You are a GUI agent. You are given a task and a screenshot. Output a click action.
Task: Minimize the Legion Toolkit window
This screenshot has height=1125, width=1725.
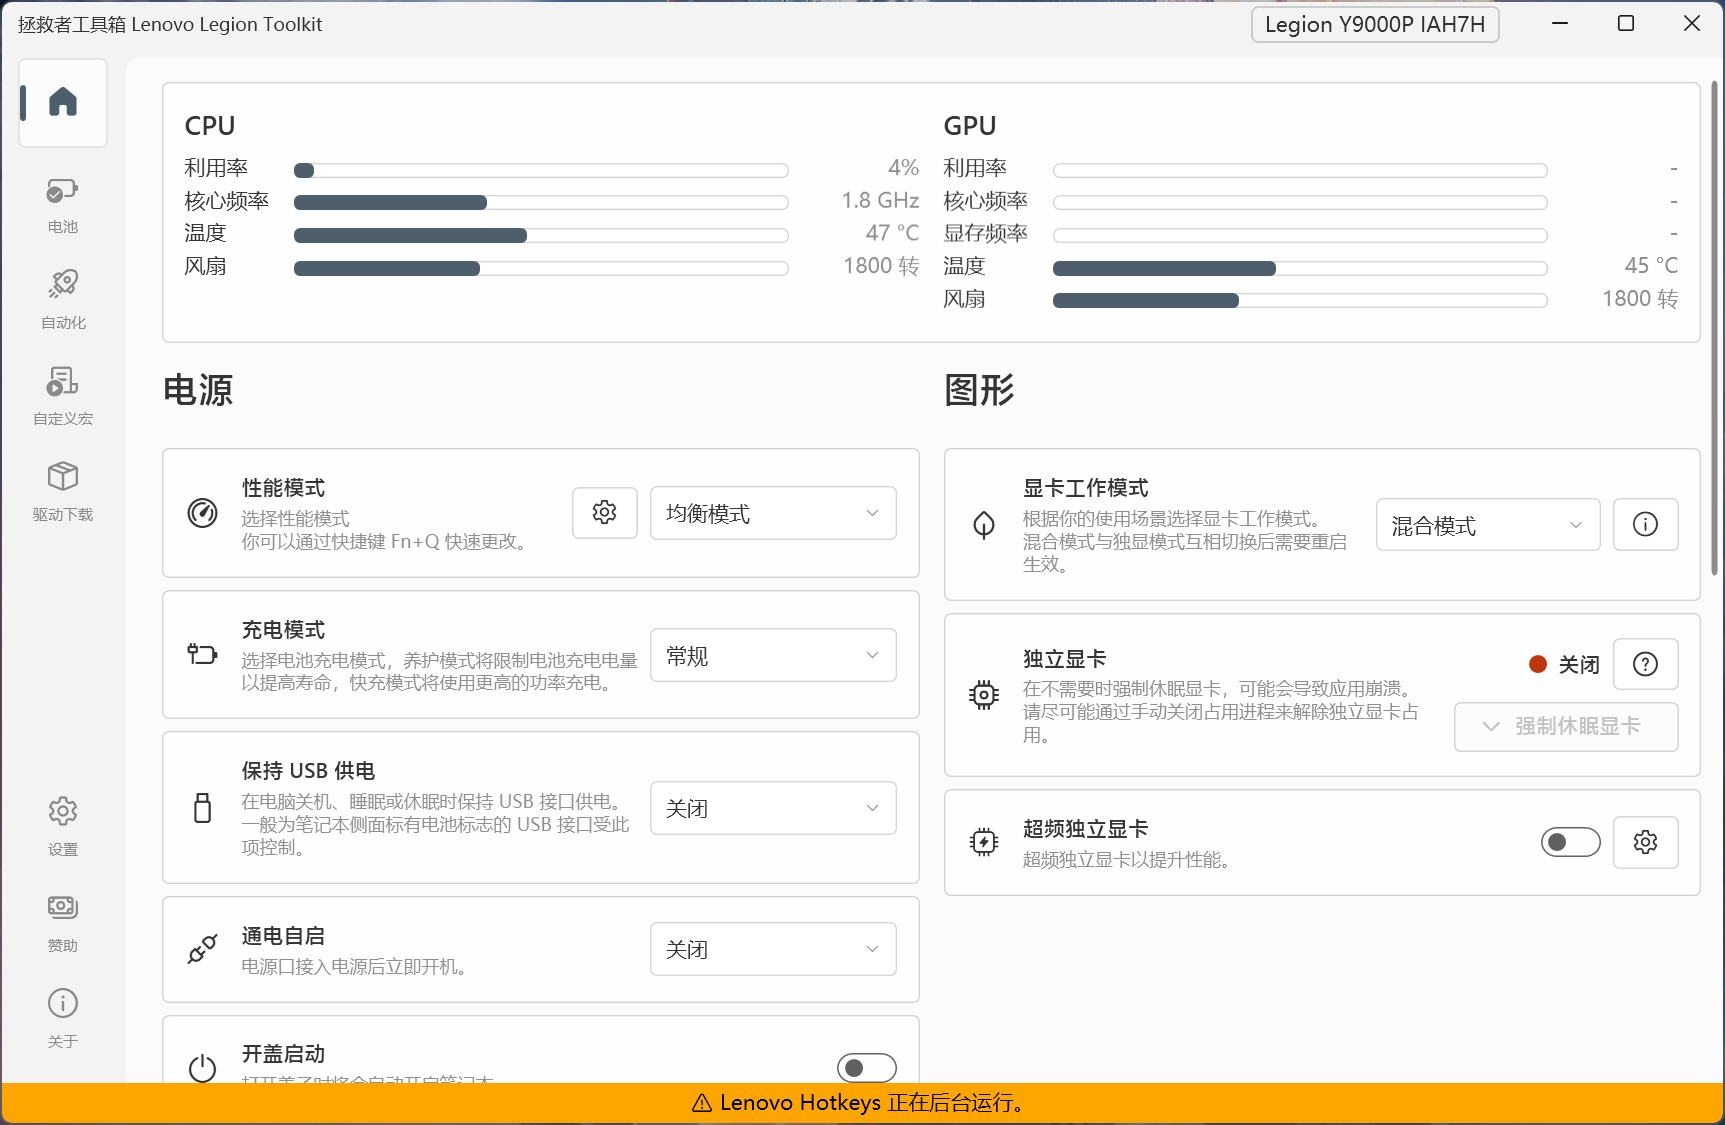click(x=1560, y=23)
